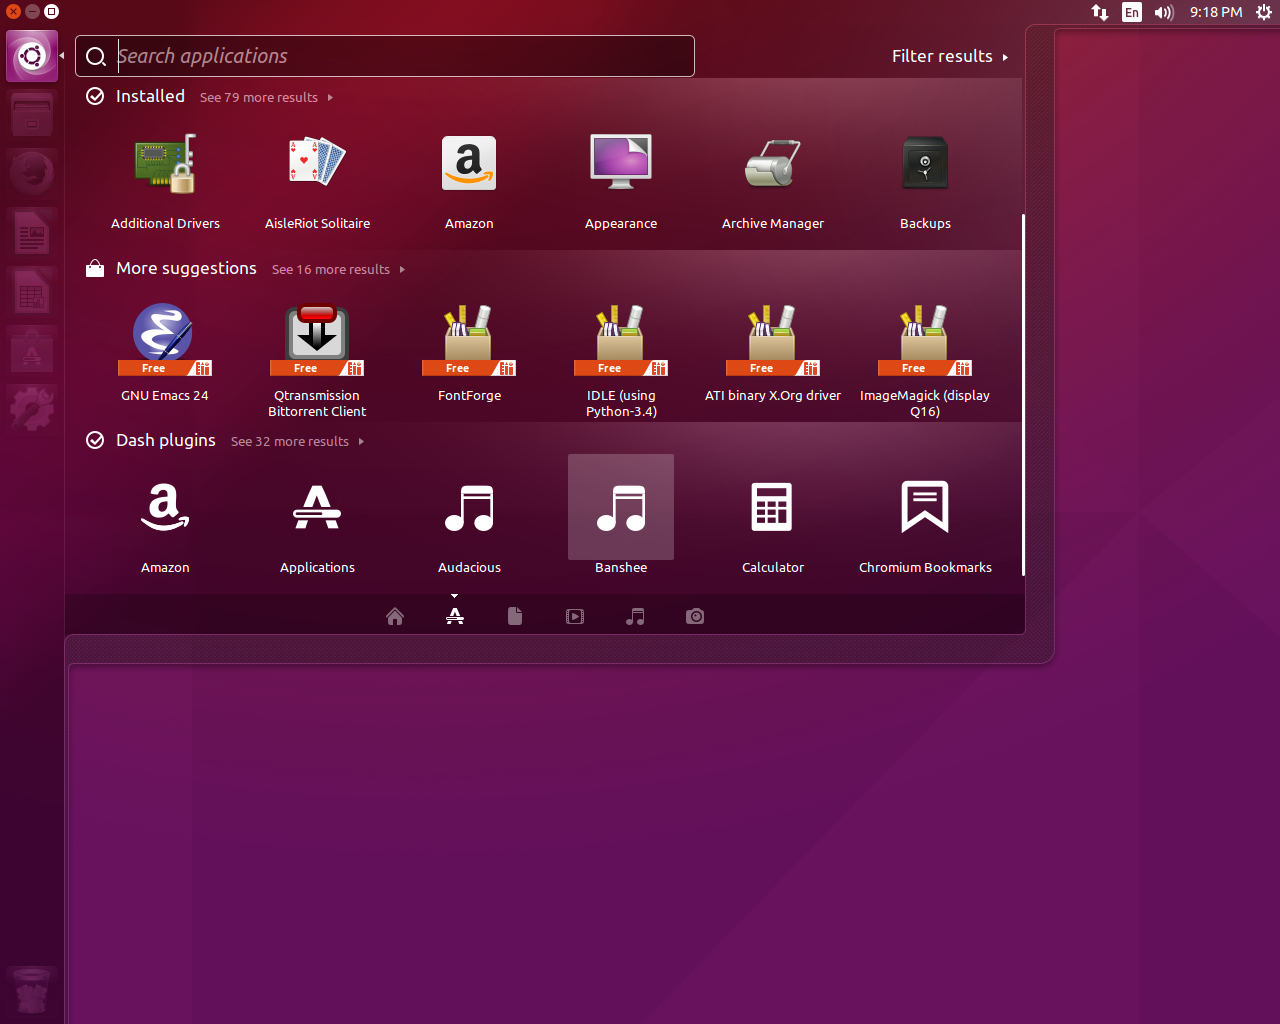1280x1024 pixels.
Task: Switch to the Files lens
Action: [x=515, y=616]
